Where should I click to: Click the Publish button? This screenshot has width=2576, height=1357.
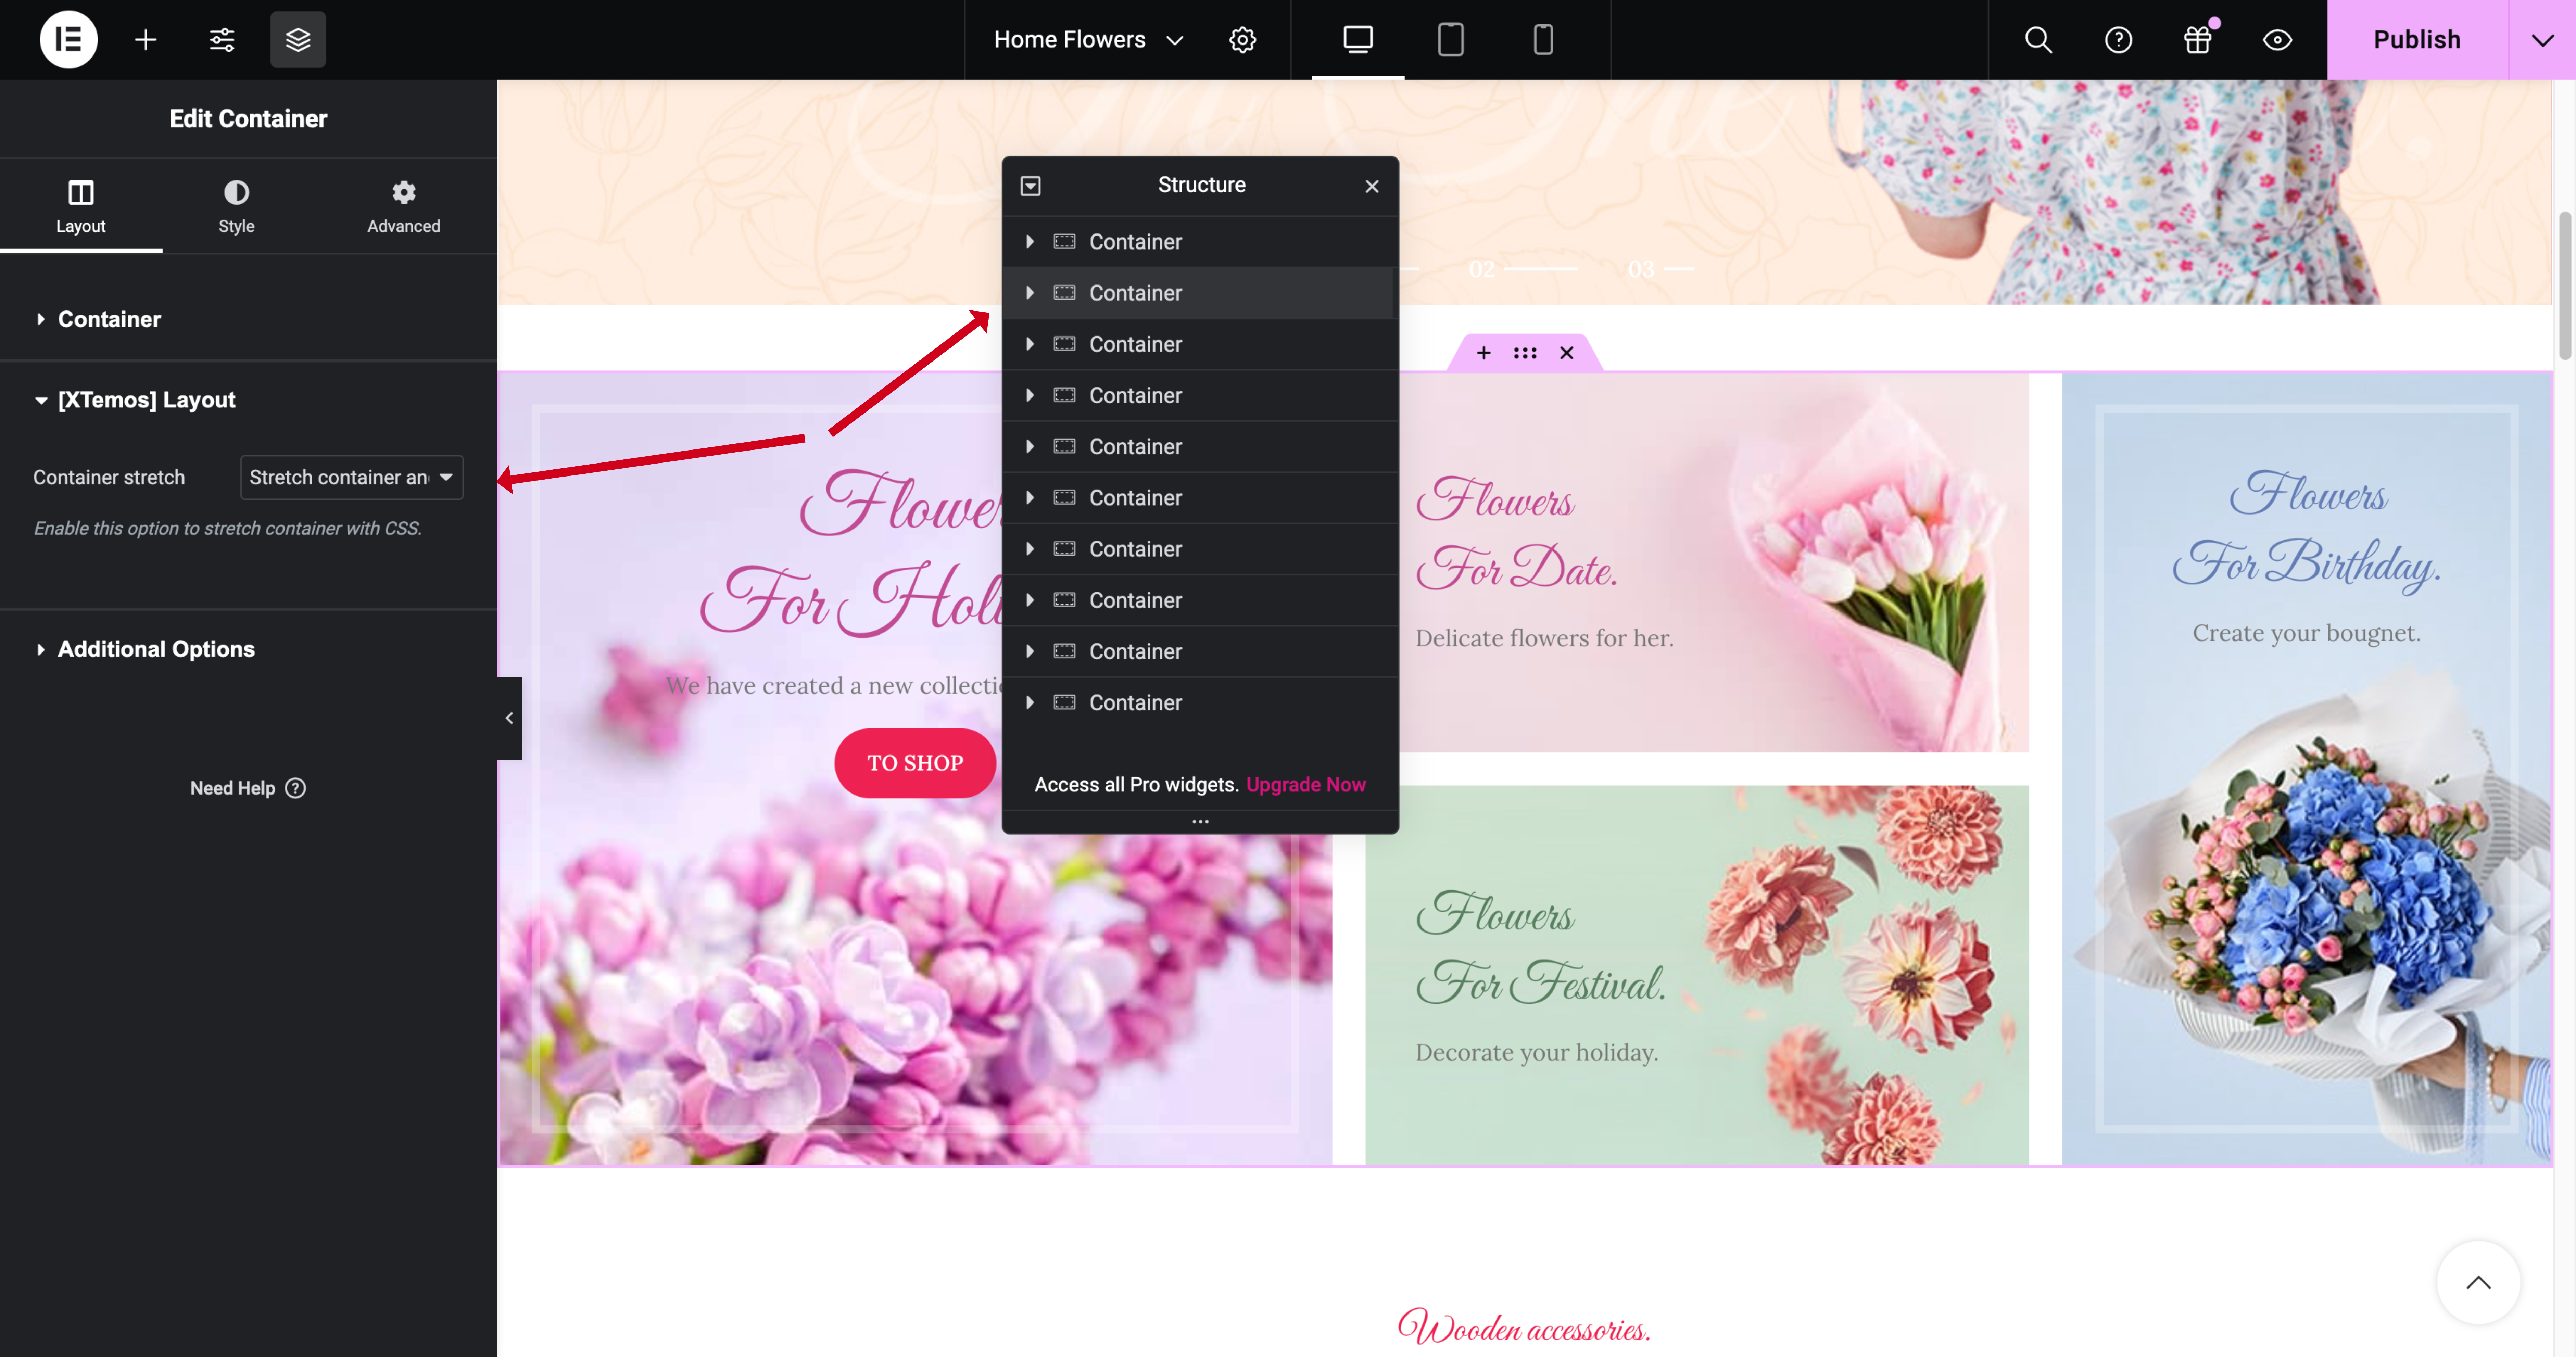point(2417,40)
